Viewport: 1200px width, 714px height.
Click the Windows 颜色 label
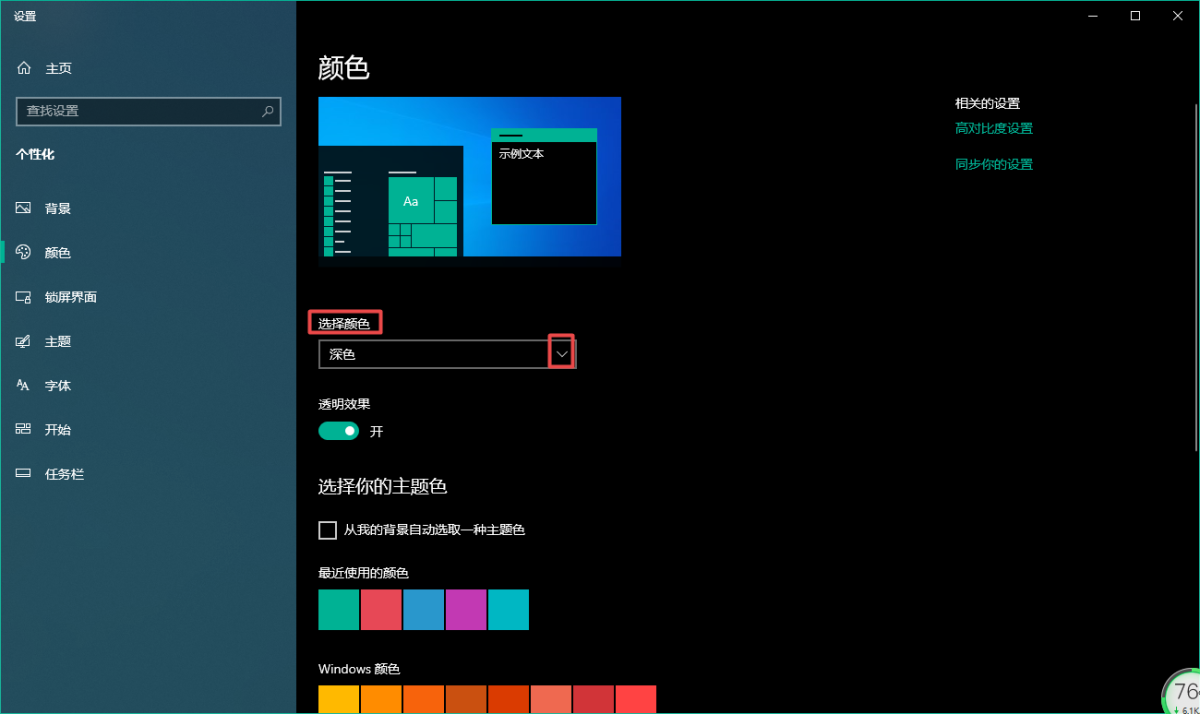point(359,669)
